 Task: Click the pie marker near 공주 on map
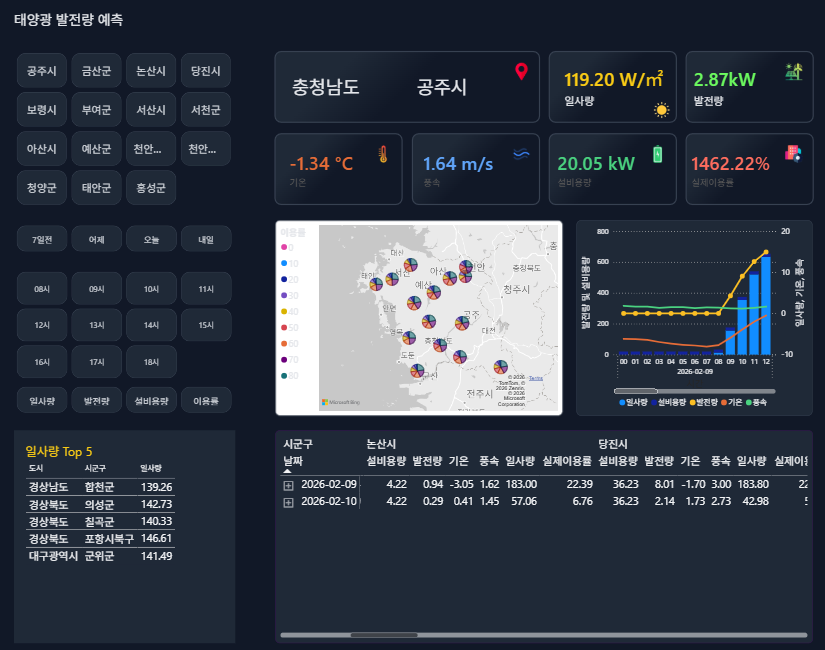click(x=462, y=323)
